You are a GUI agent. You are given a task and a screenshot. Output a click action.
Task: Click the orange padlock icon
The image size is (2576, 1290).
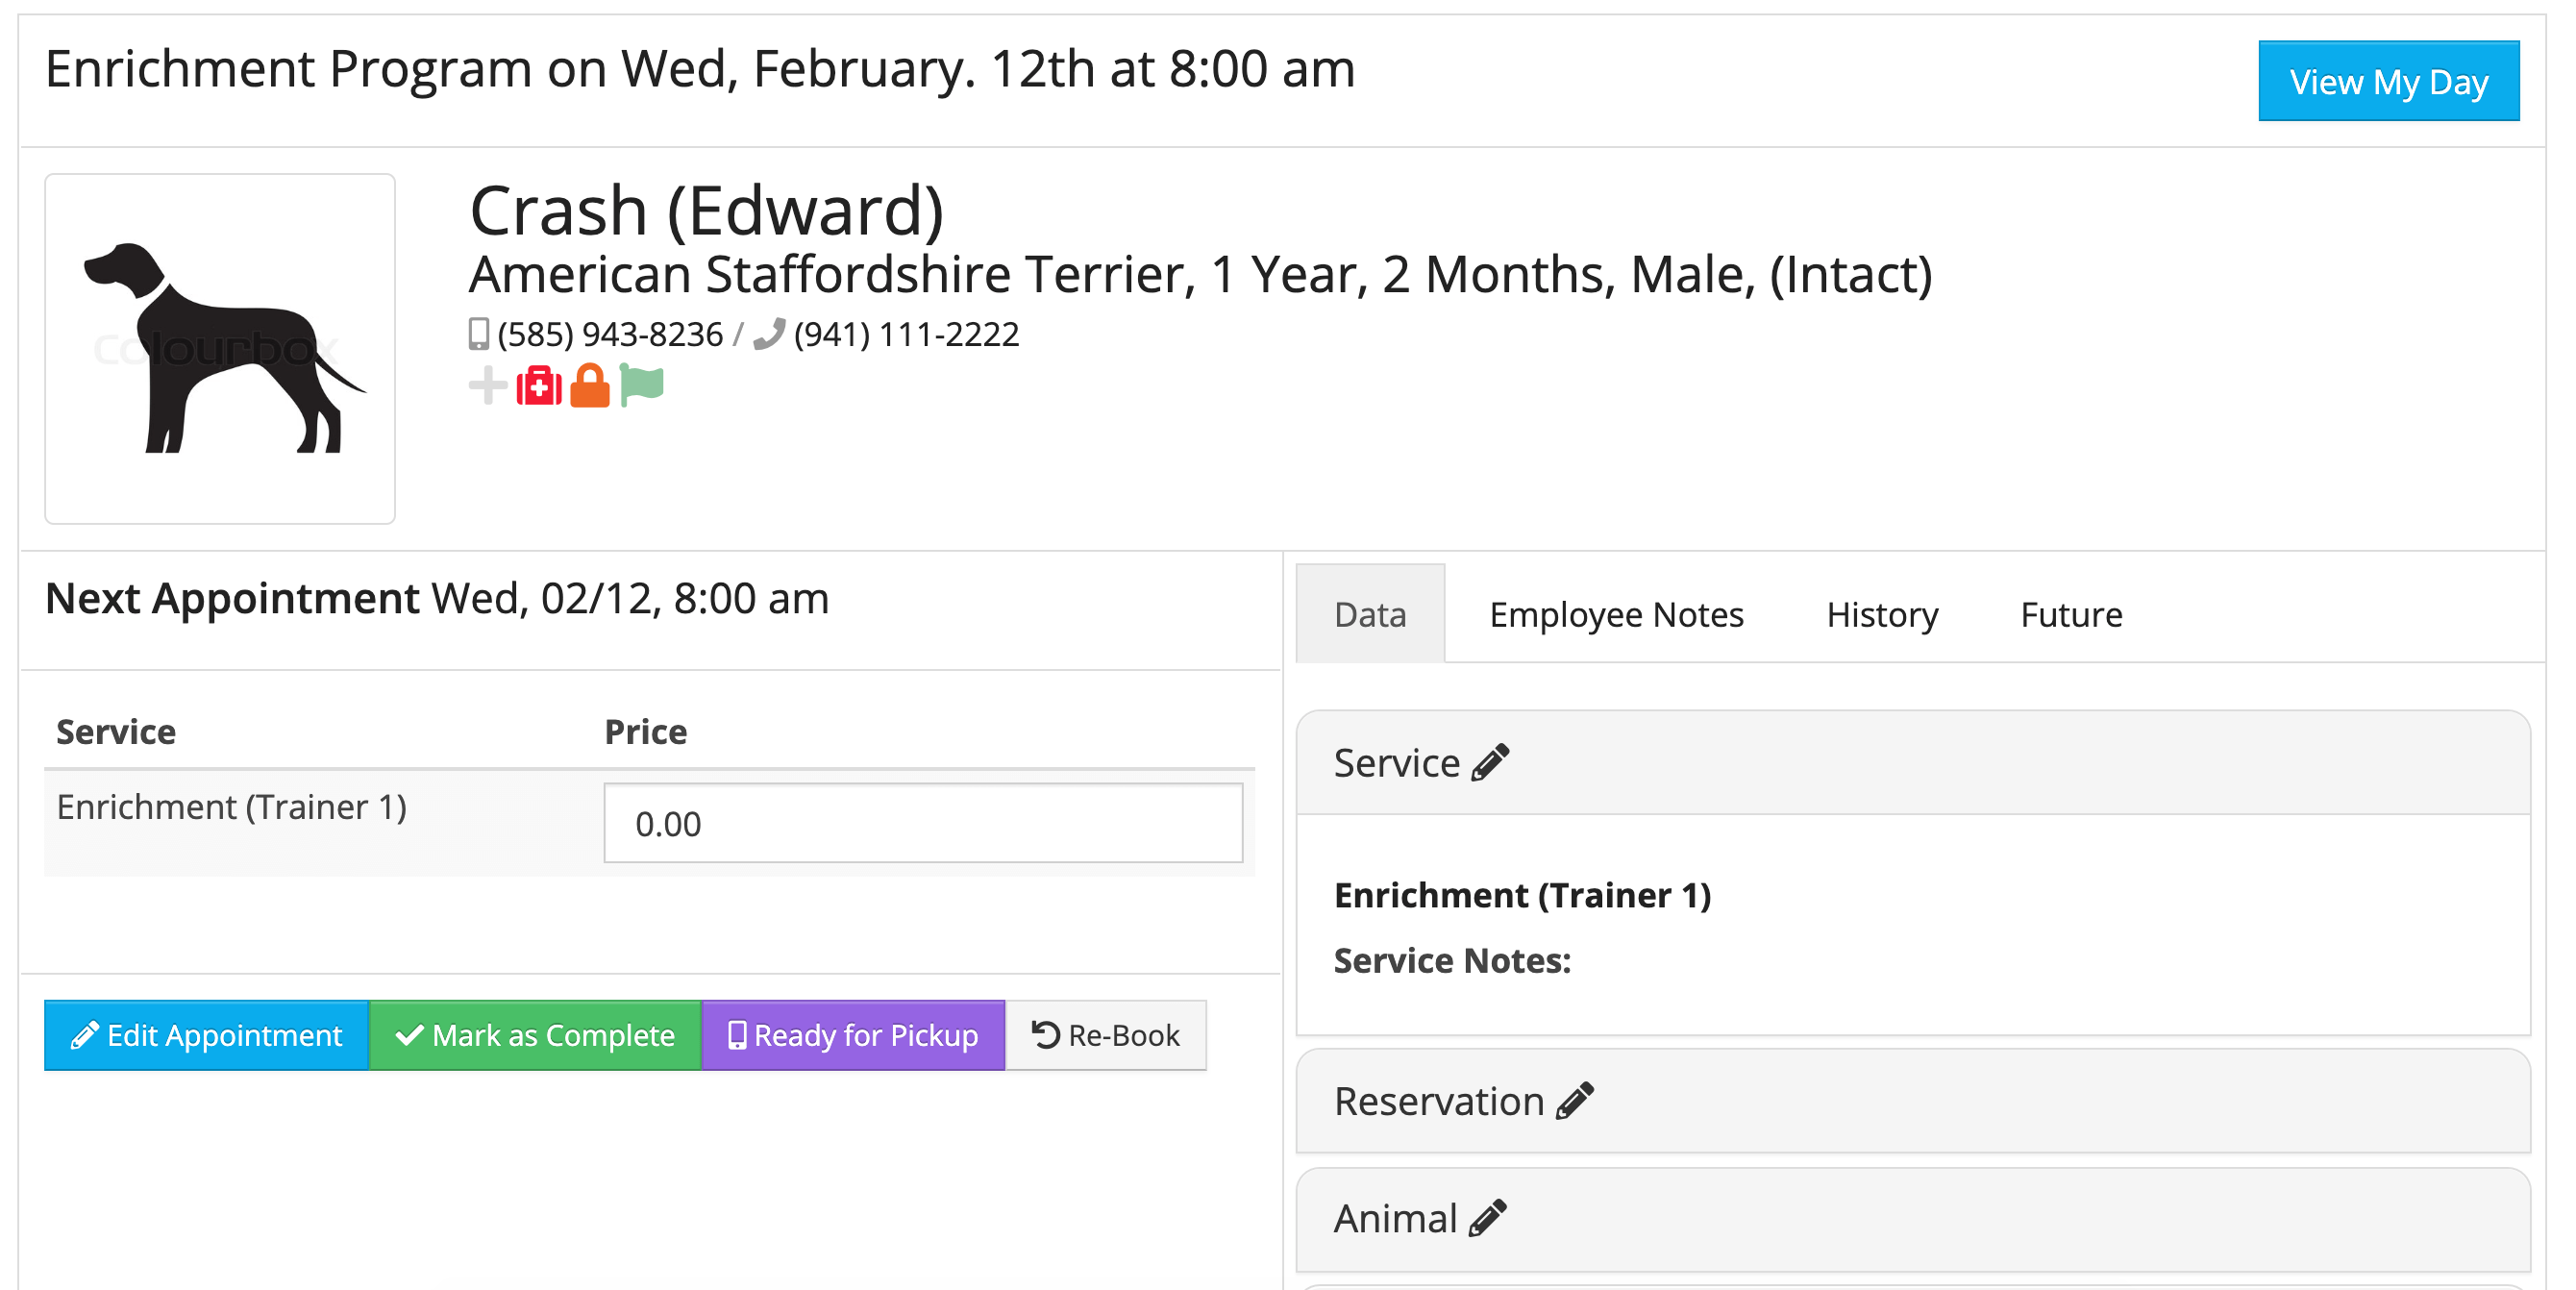pyautogui.click(x=589, y=386)
